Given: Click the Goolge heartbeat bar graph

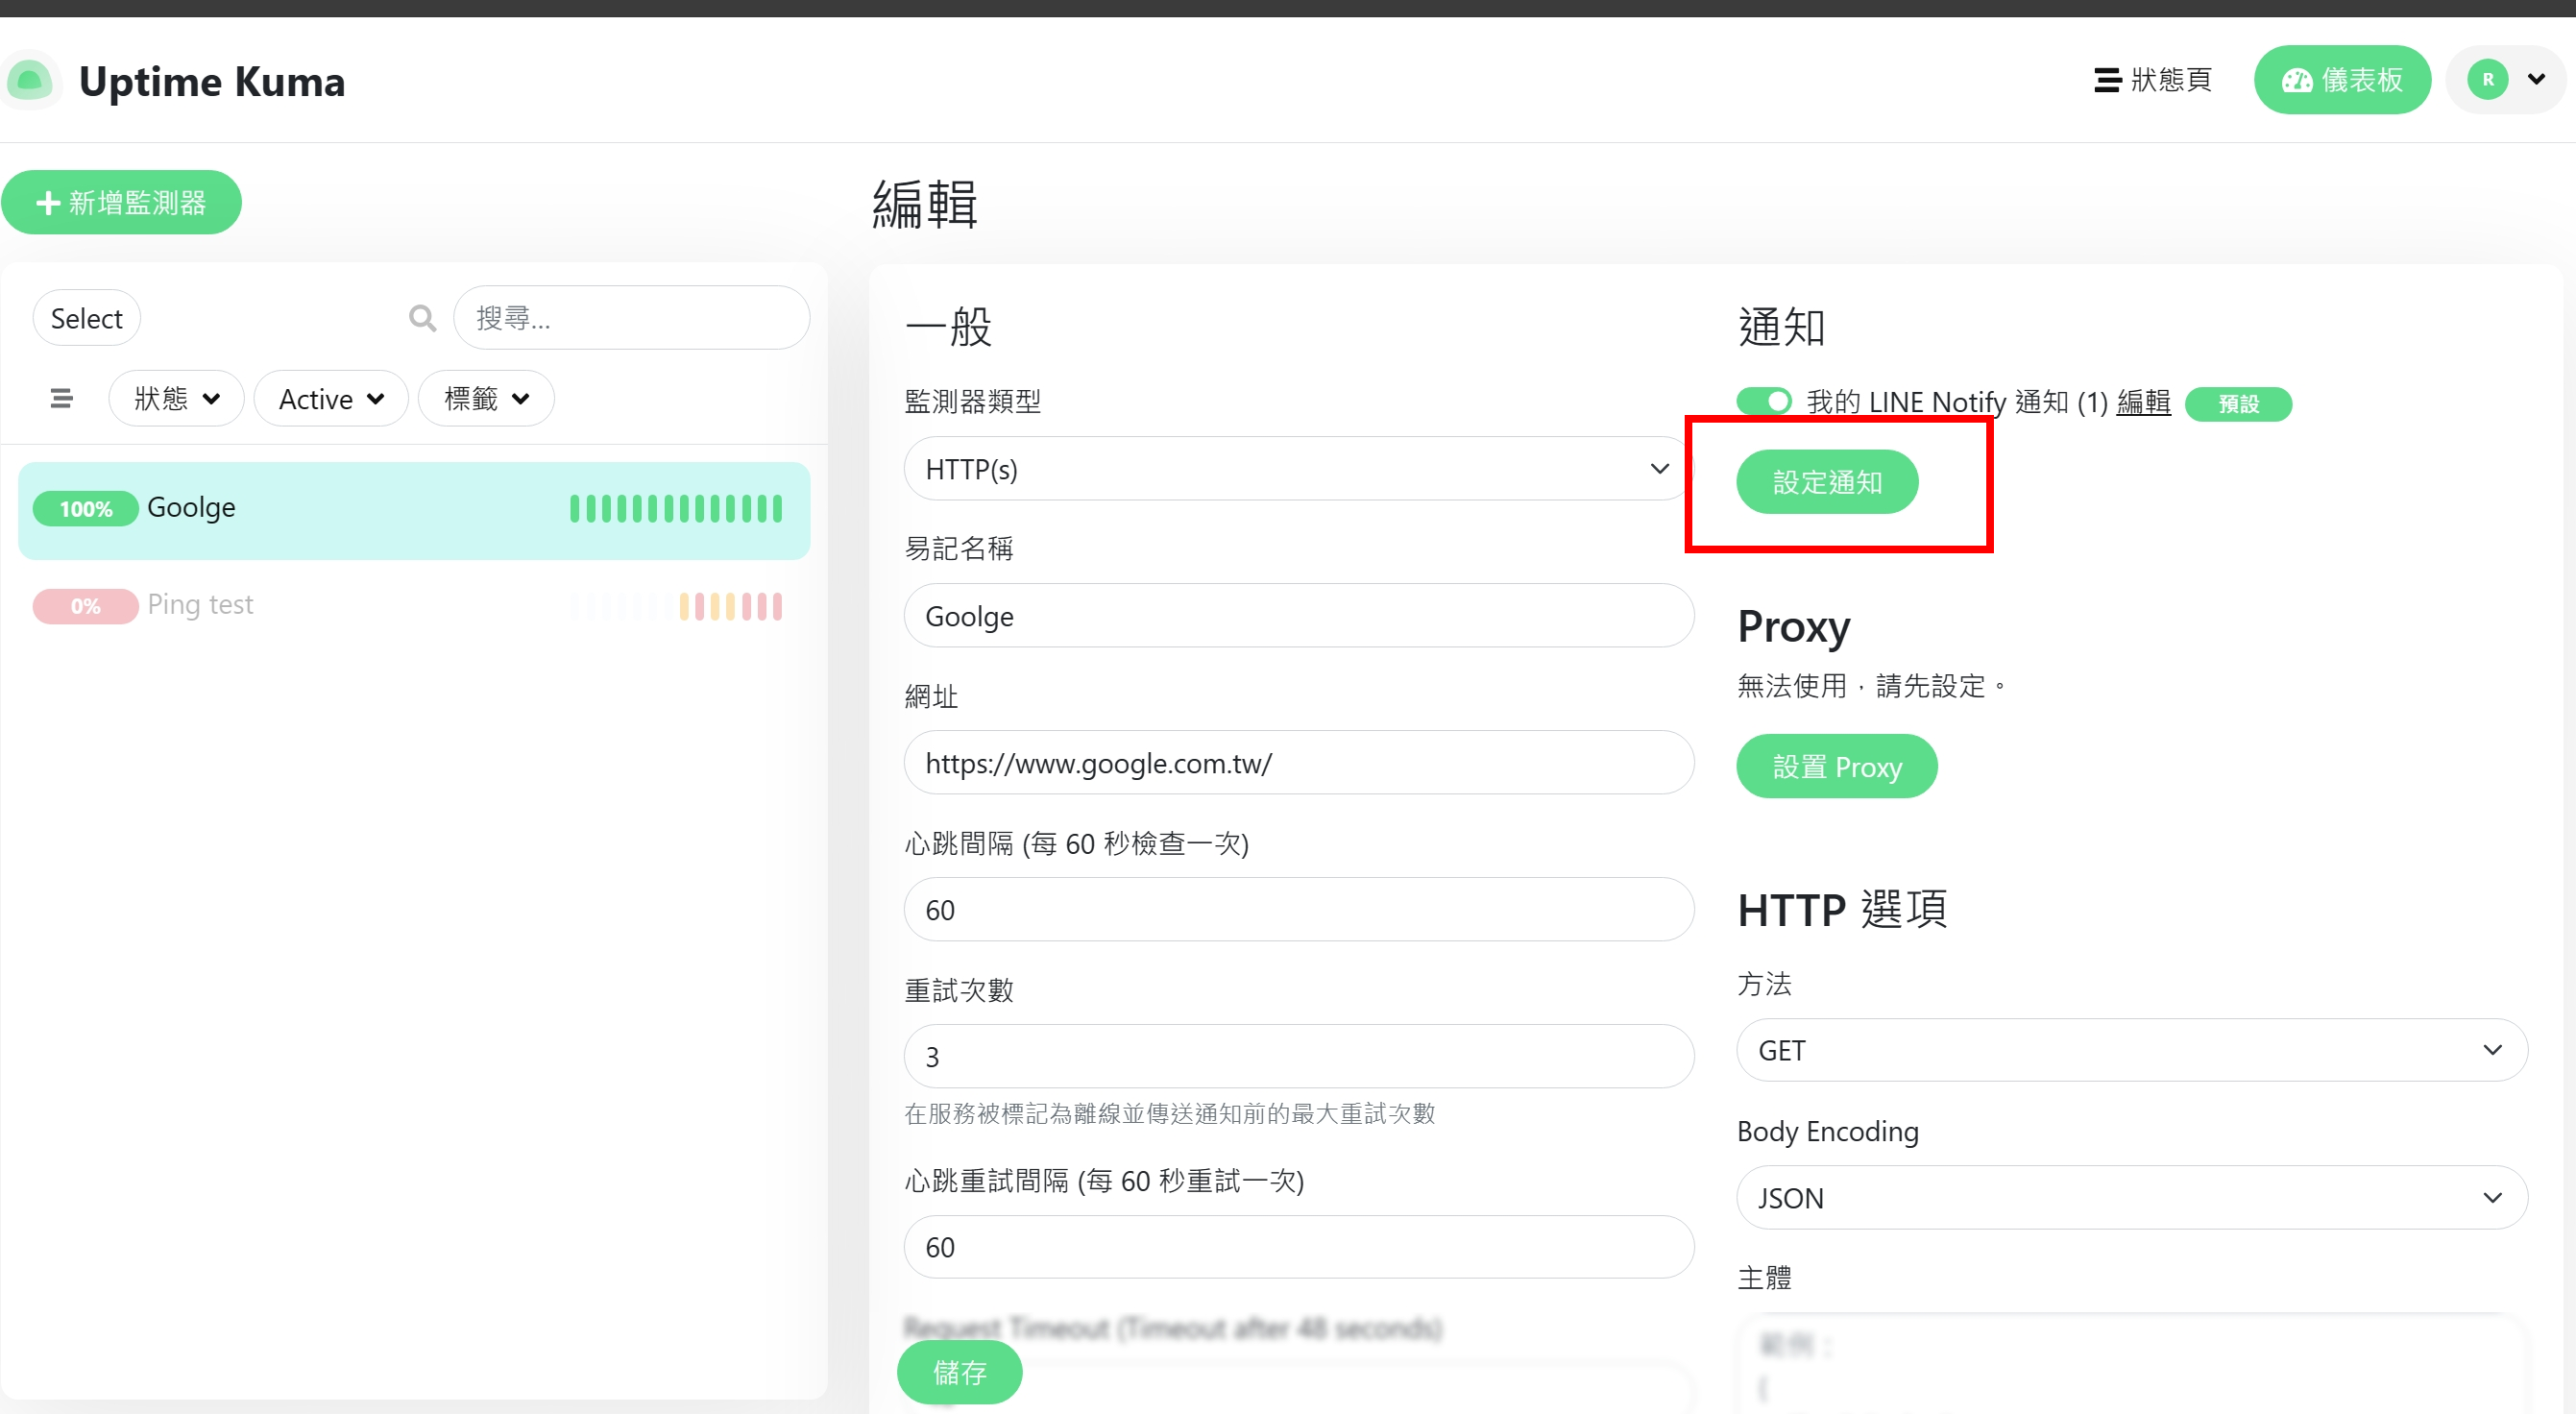Looking at the screenshot, I should tap(676, 508).
